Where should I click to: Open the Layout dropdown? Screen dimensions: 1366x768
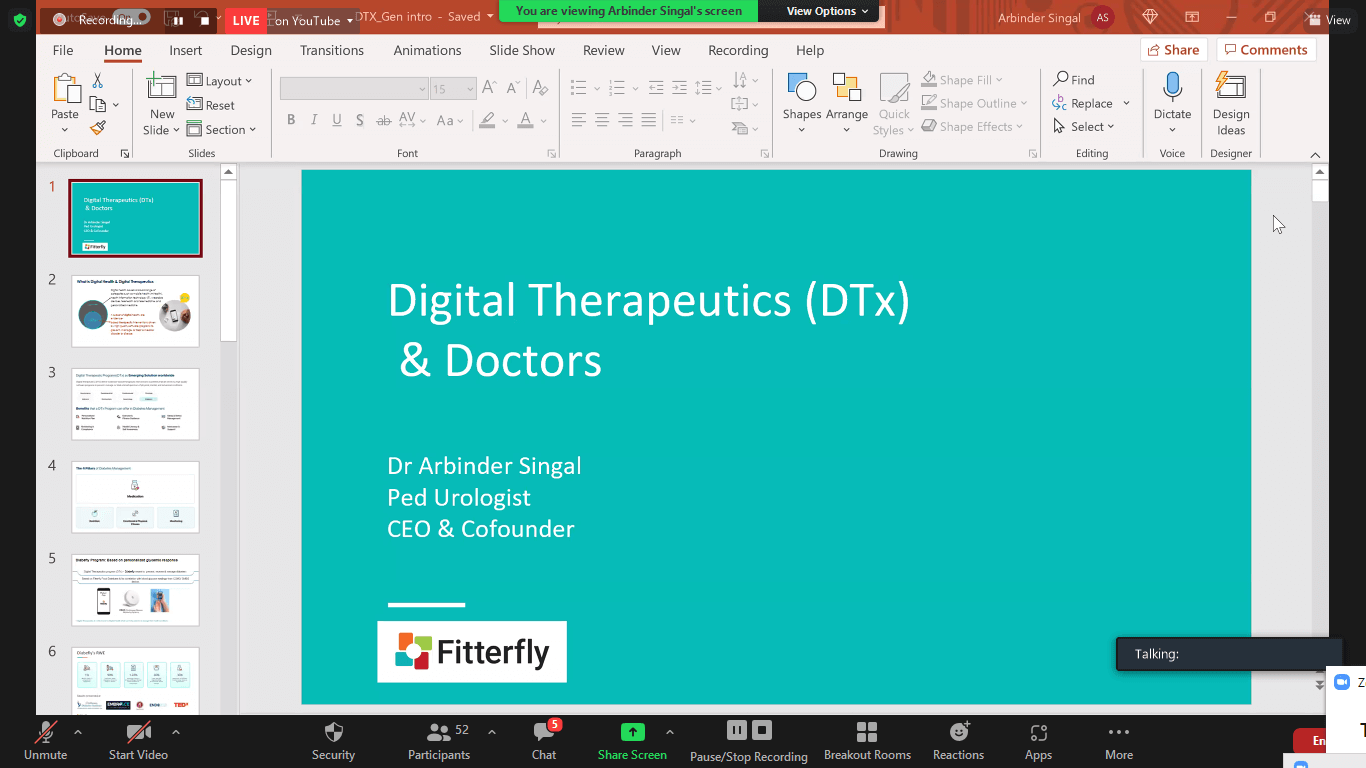220,81
